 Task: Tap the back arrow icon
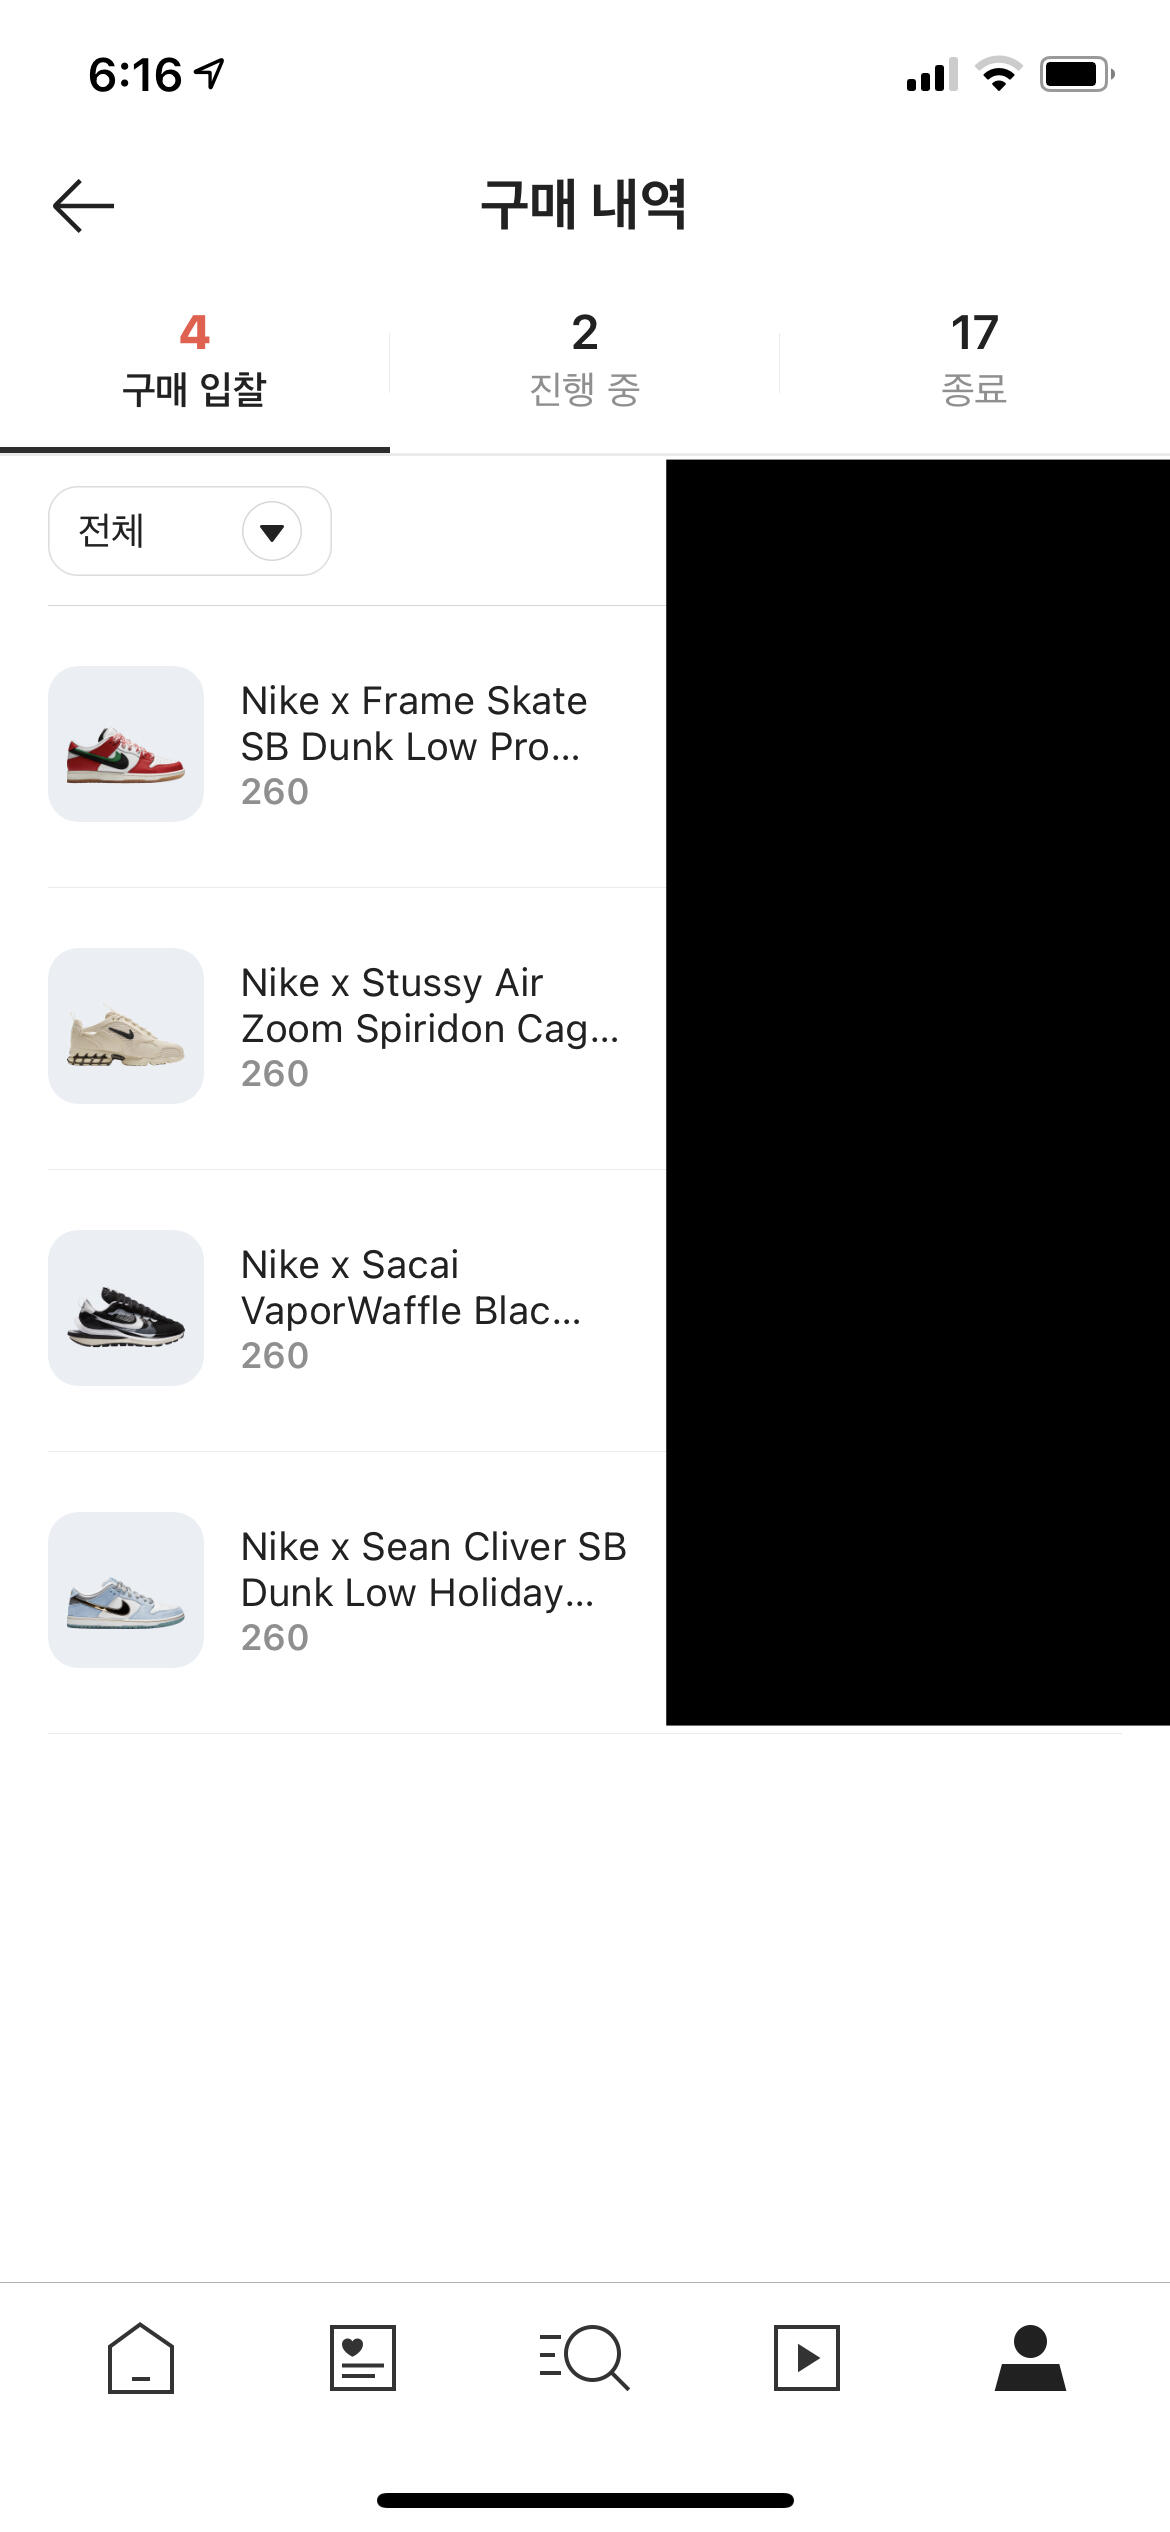(x=84, y=206)
